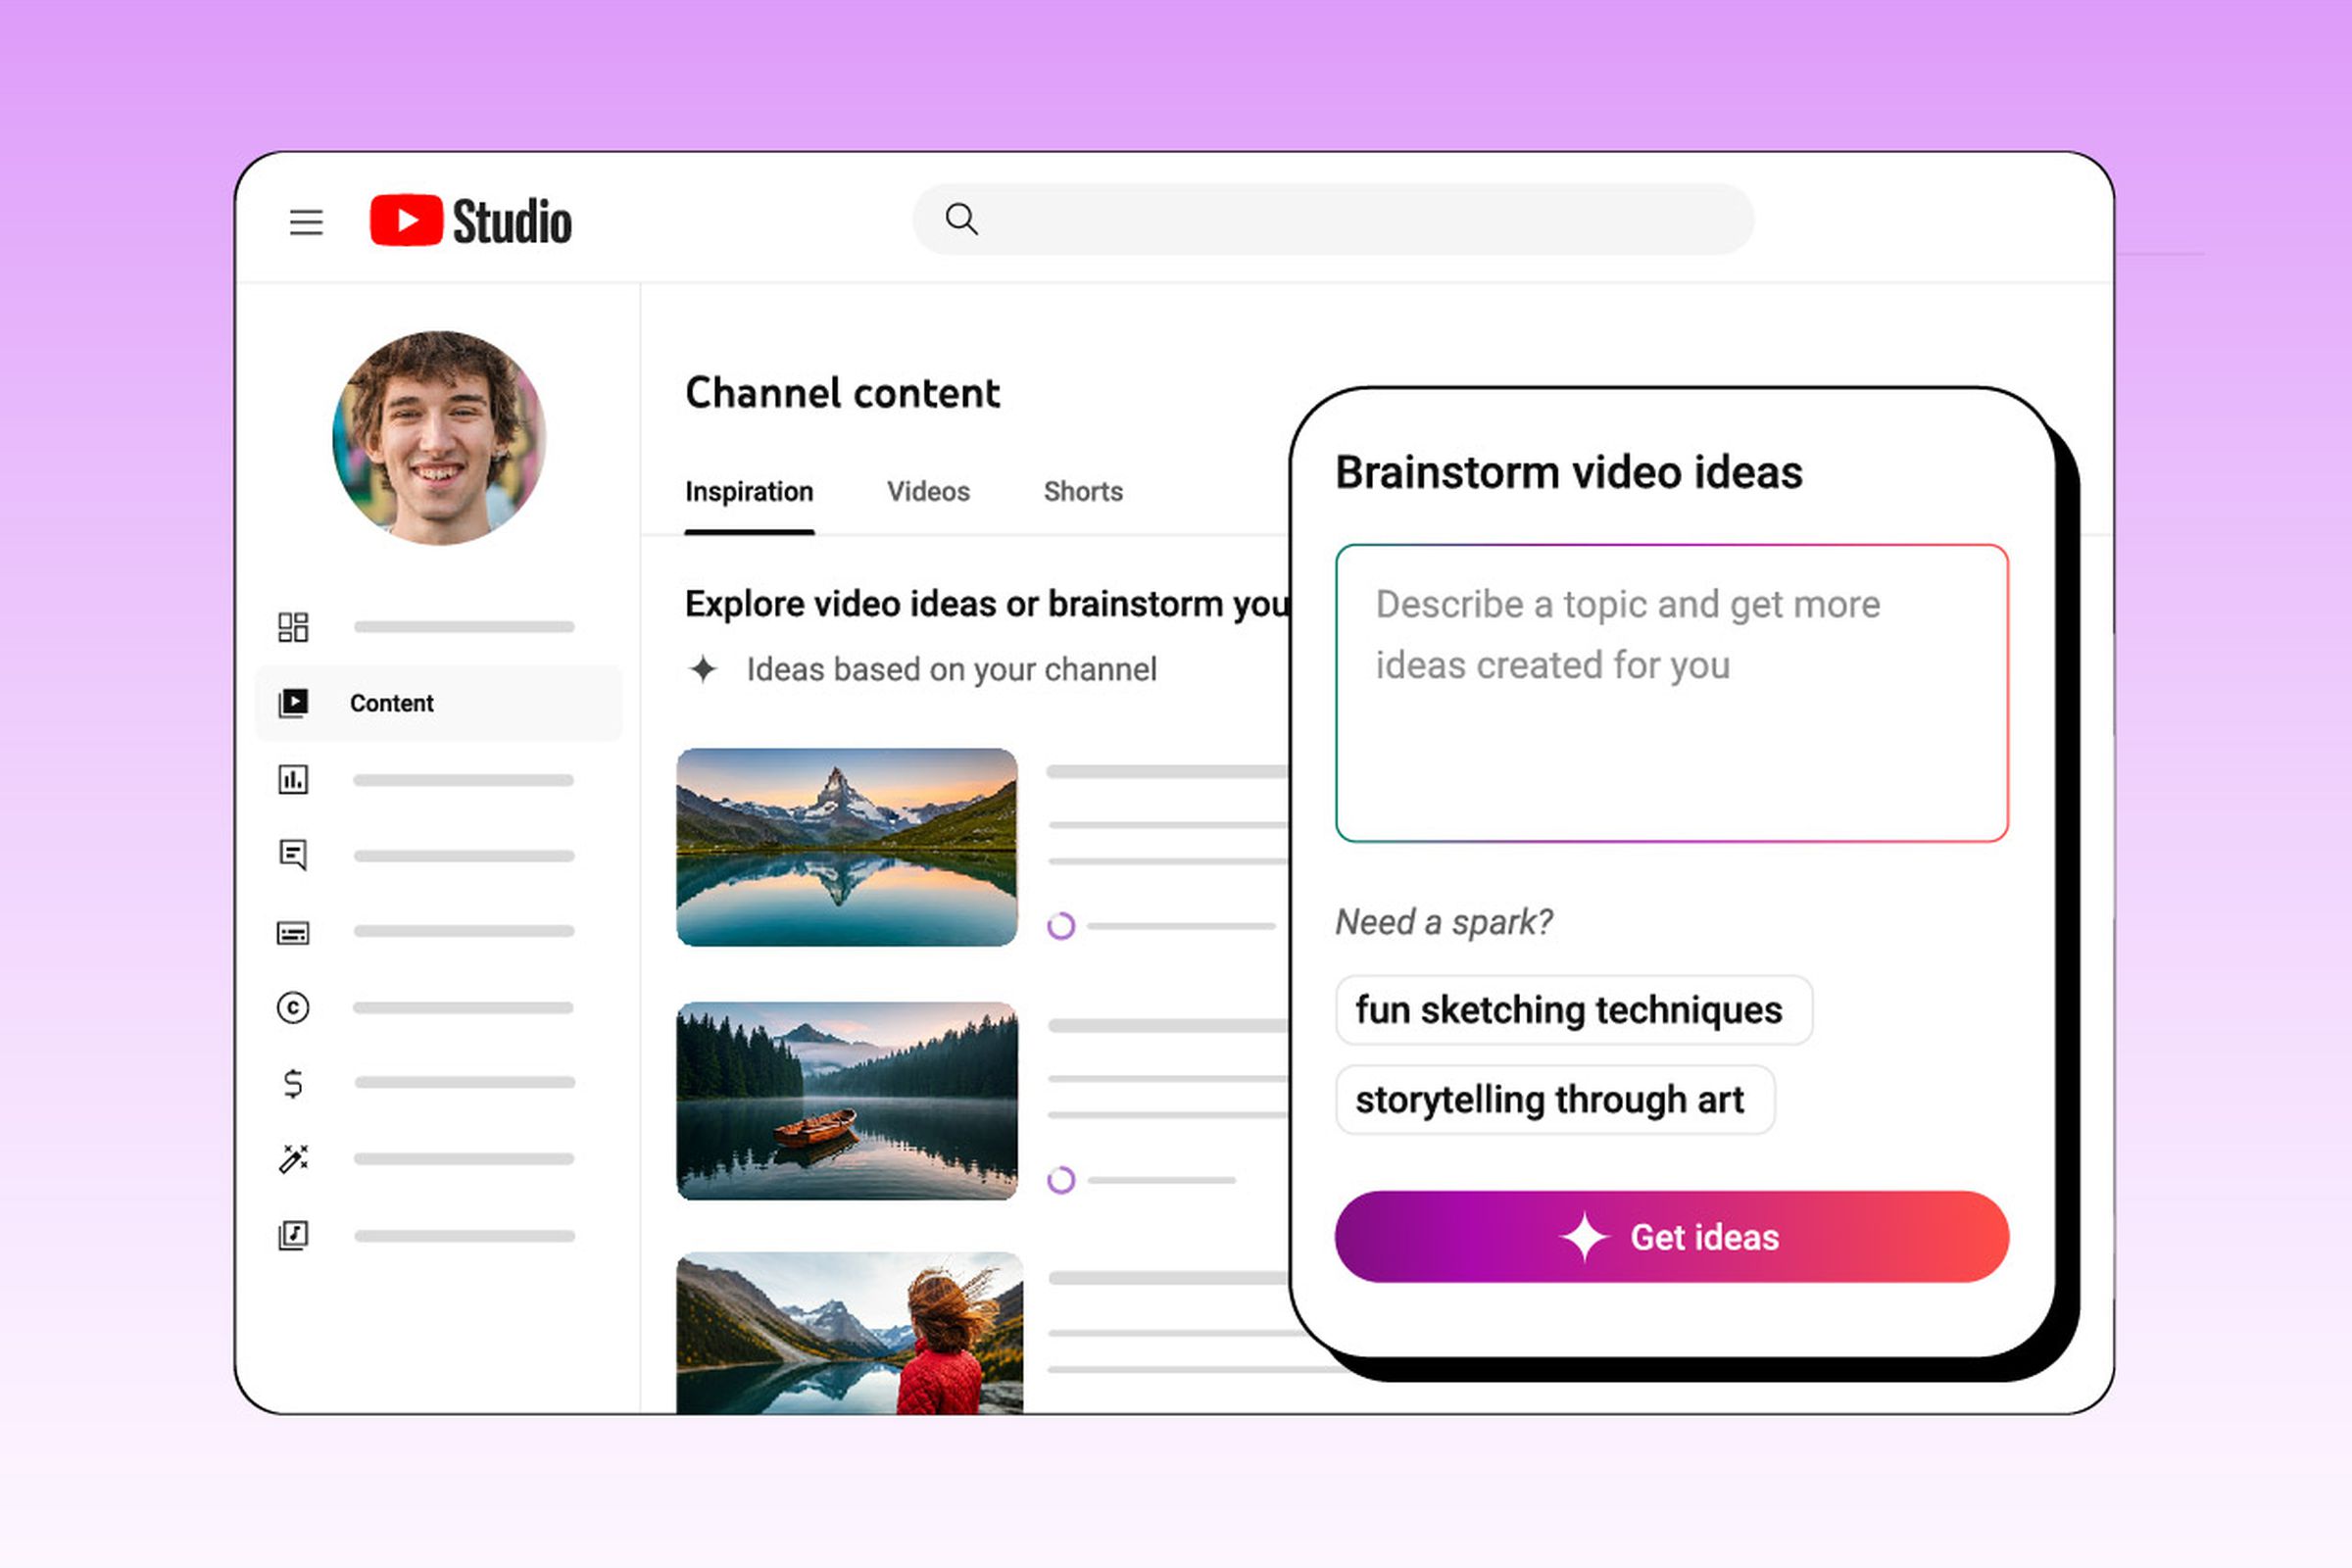This screenshot has height=1568, width=2352.
Task: Open the red jacket woman thumbnail
Action: pyautogui.click(x=849, y=1333)
